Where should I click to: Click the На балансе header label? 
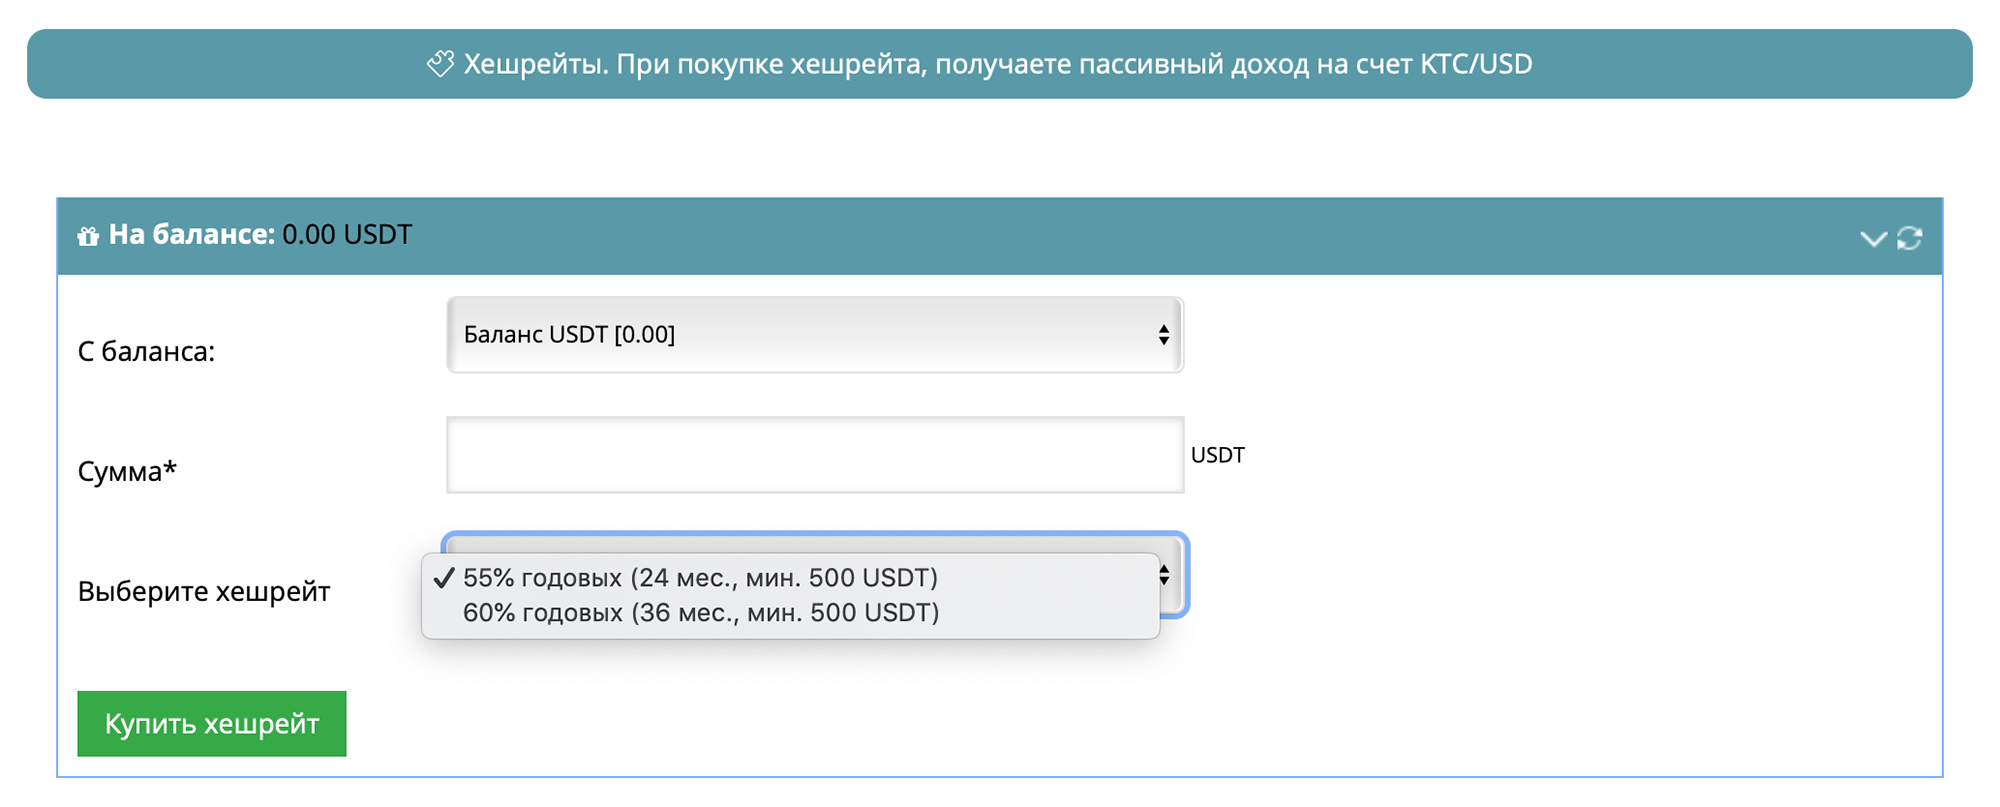point(191,235)
